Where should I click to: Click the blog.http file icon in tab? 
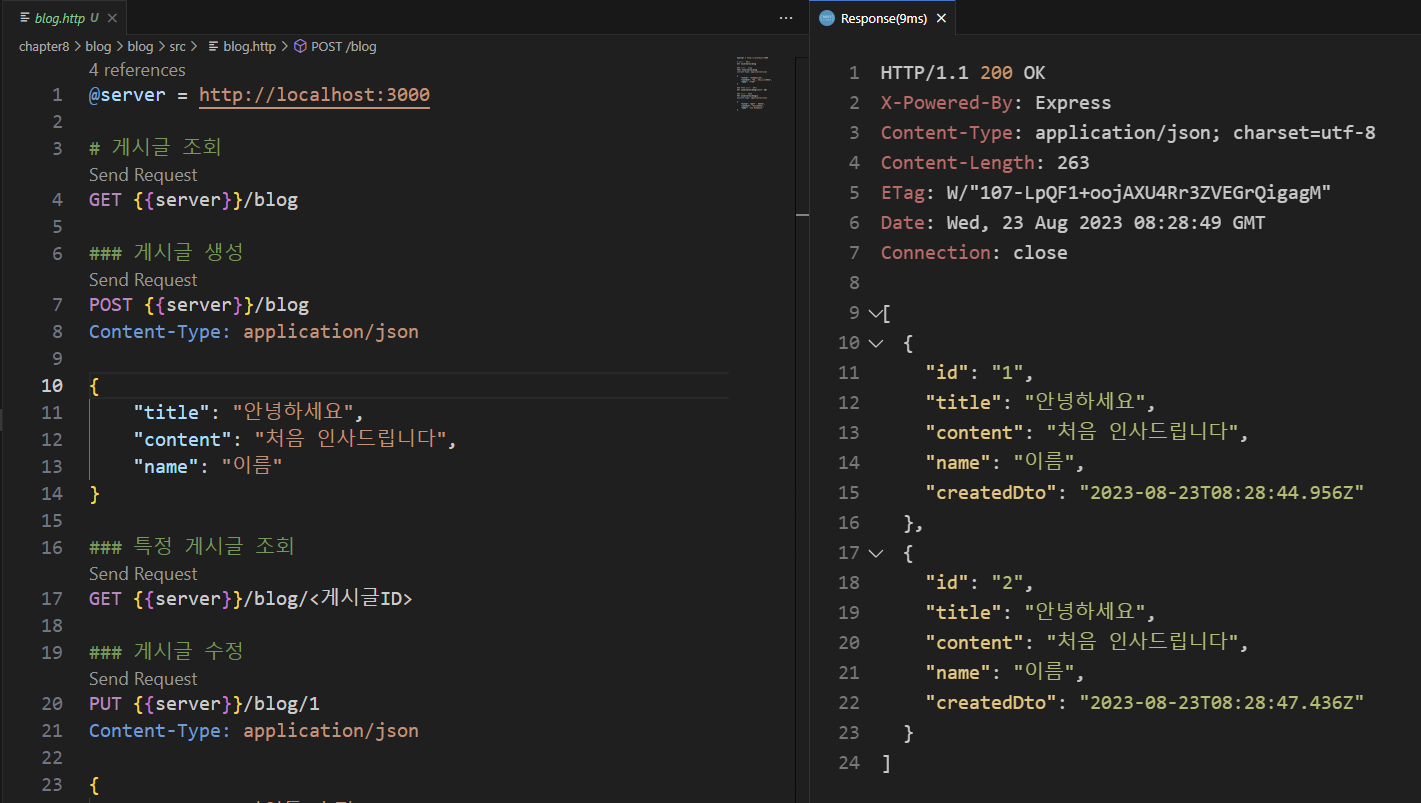click(25, 18)
